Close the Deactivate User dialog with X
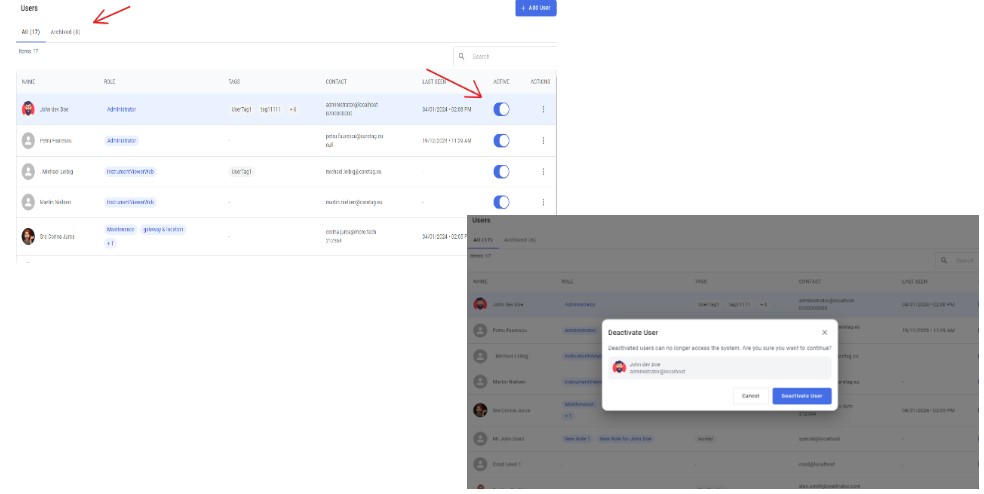This screenshot has width=984, height=494. 824,333
